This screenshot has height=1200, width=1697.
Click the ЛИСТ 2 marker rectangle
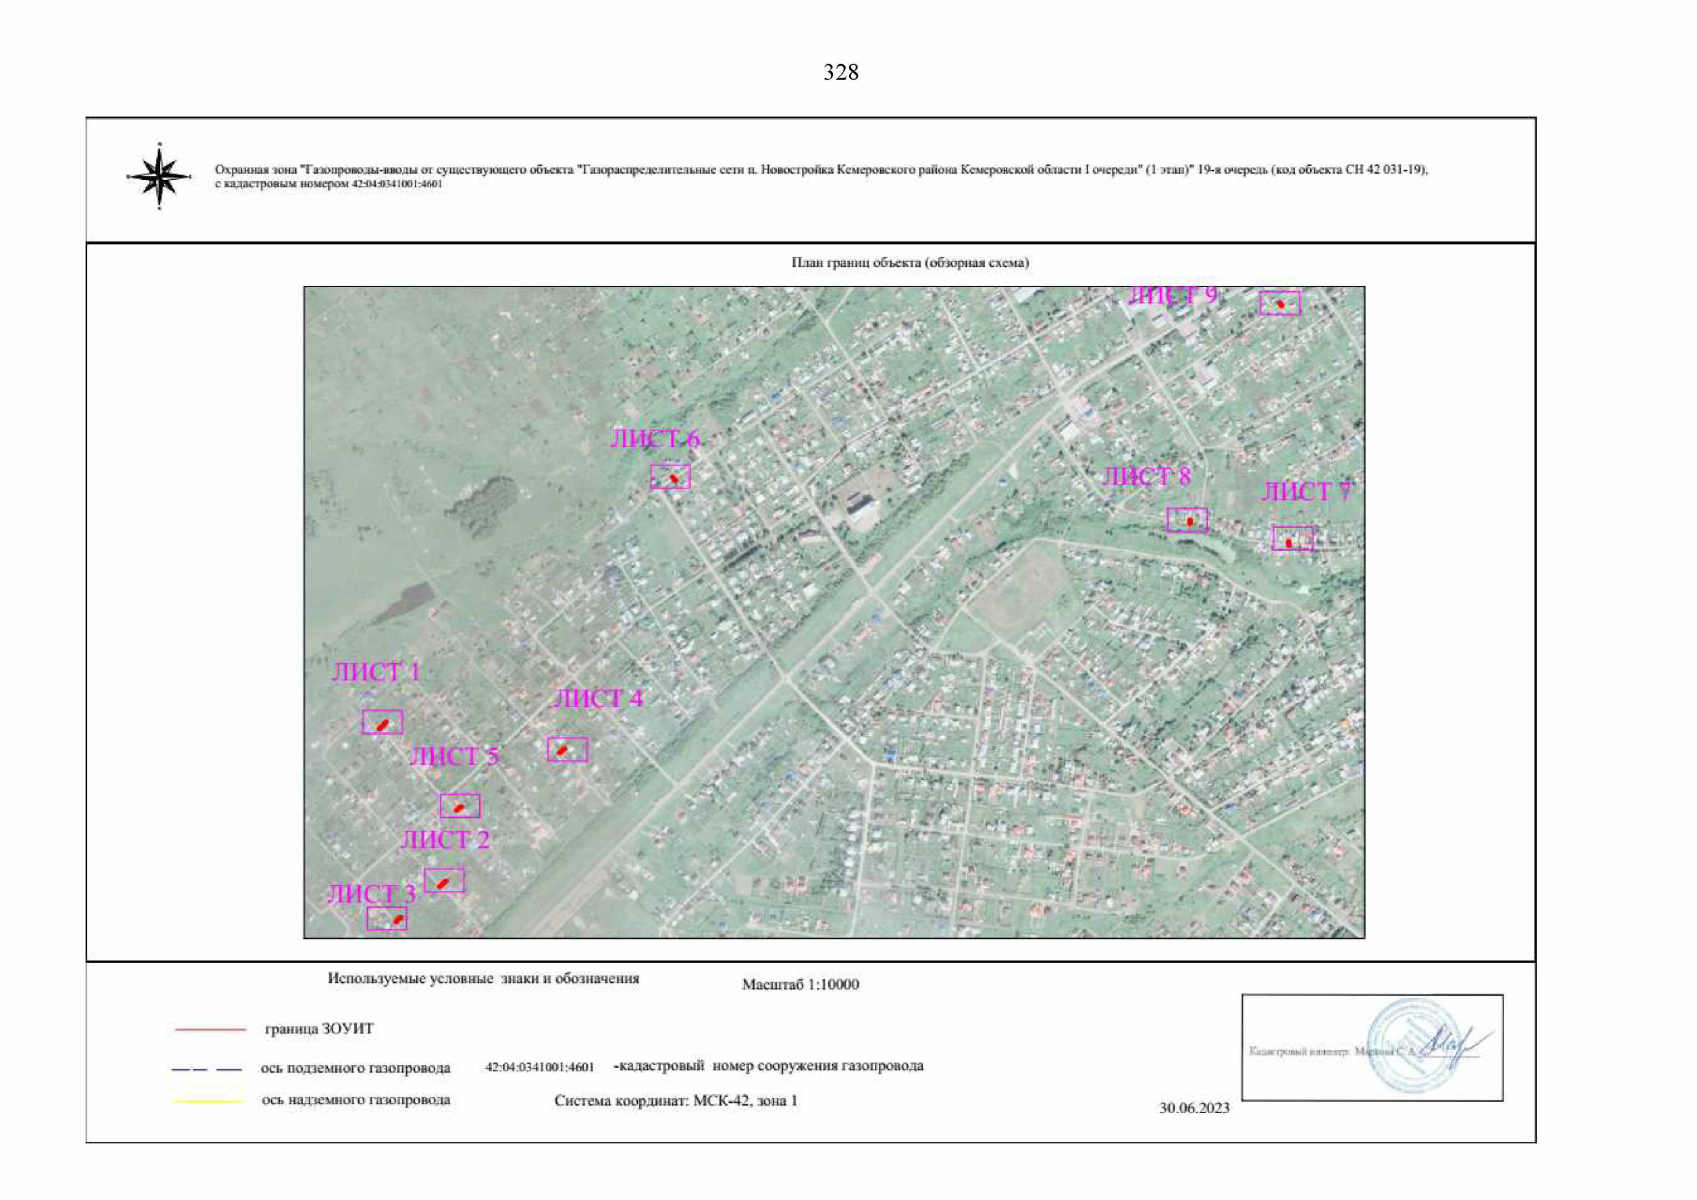[x=444, y=881]
